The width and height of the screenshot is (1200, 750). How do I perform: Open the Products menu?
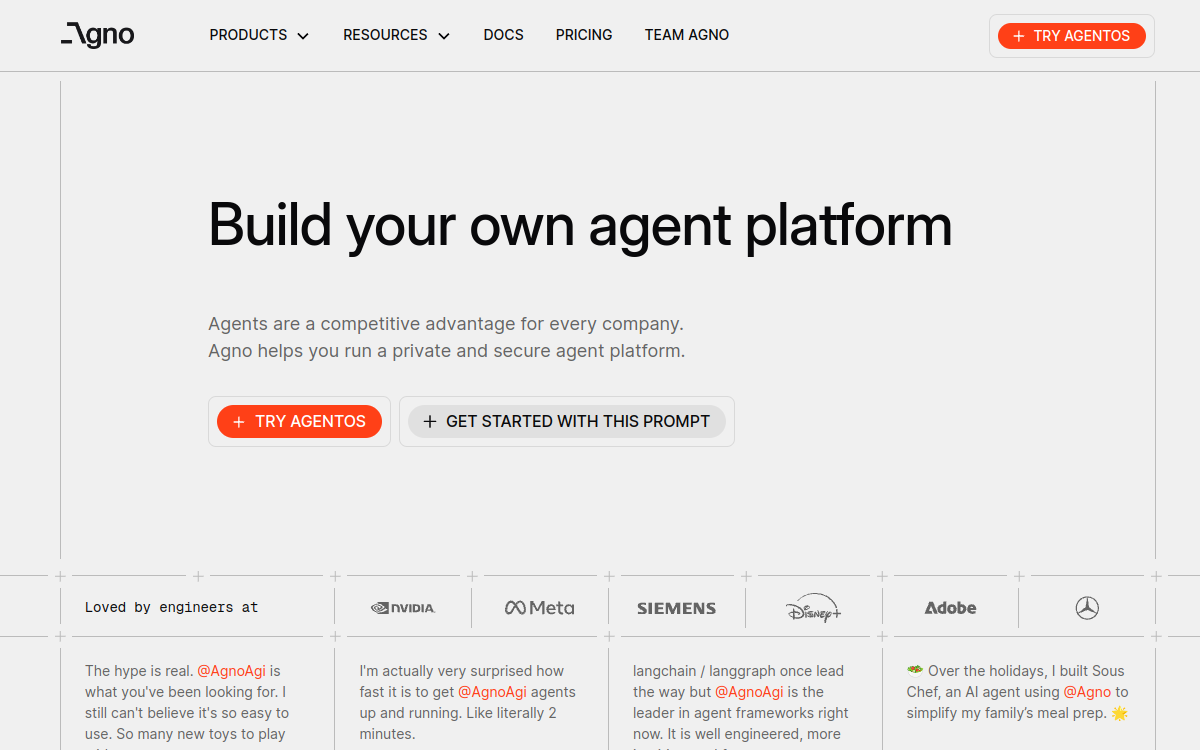[x=259, y=35]
